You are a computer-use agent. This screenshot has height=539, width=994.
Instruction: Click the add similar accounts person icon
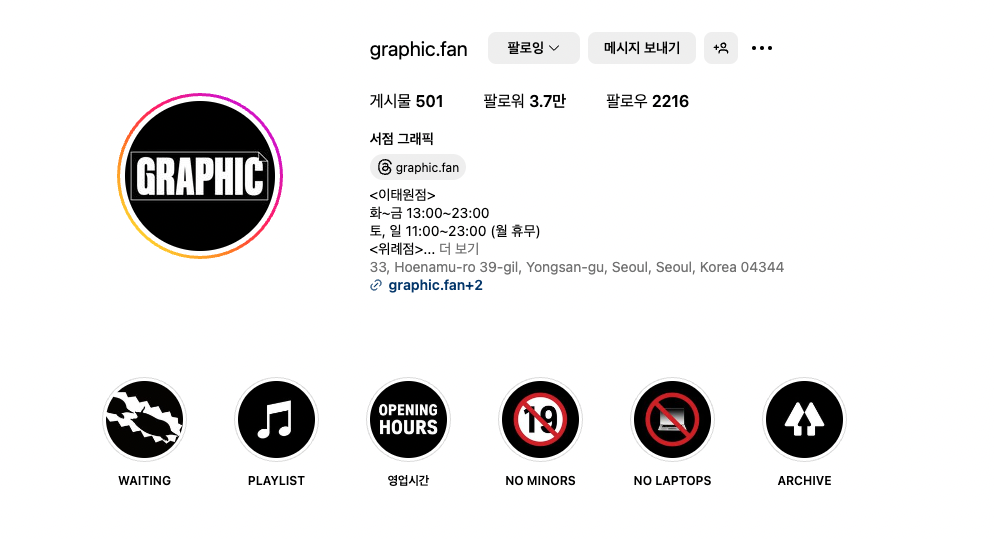[721, 48]
